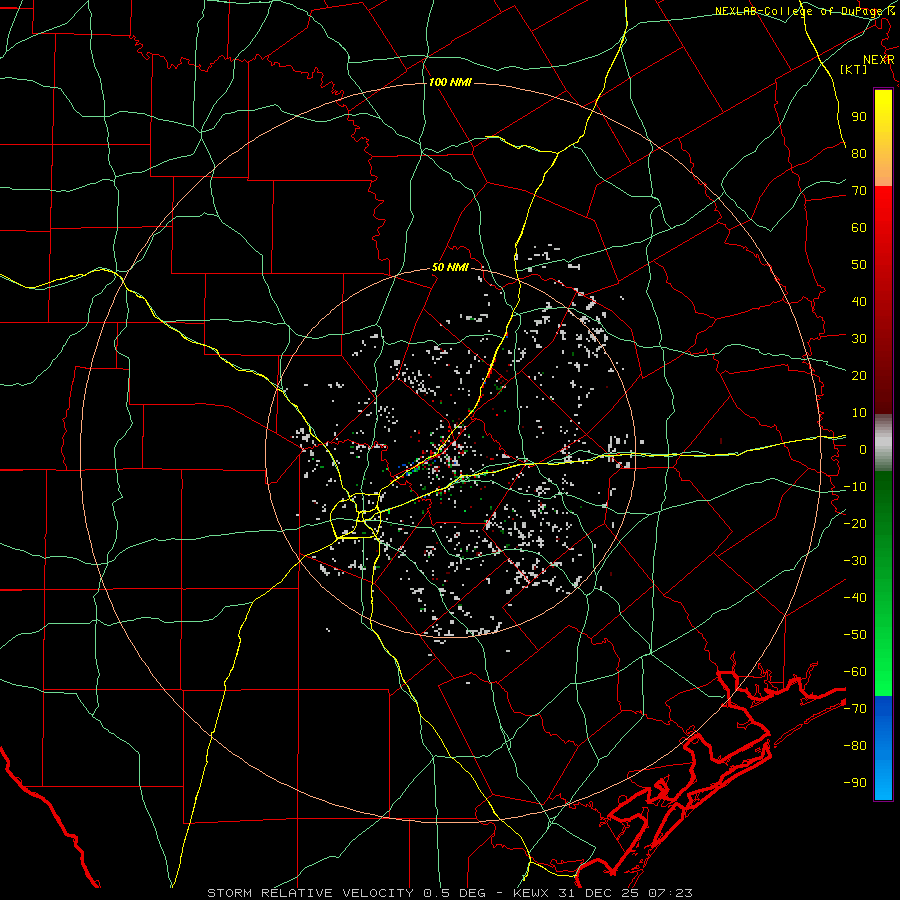
Task: Select the '80' value on the velocity scale
Action: point(859,153)
